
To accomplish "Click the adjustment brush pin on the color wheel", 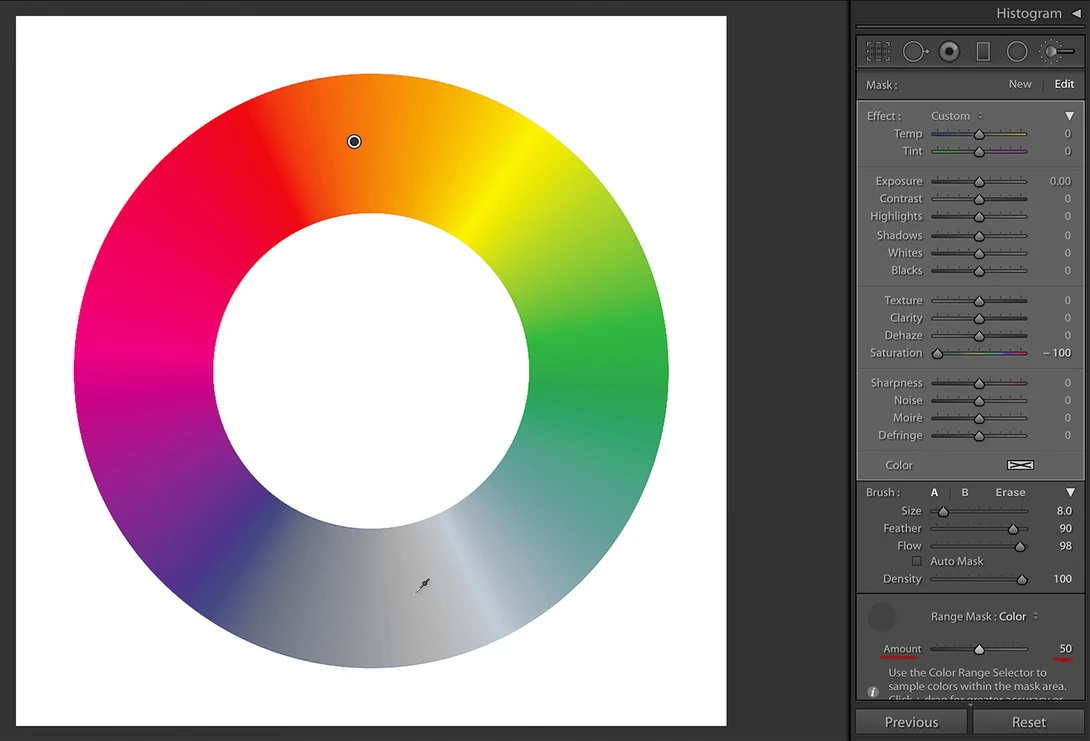I will coord(354,142).
